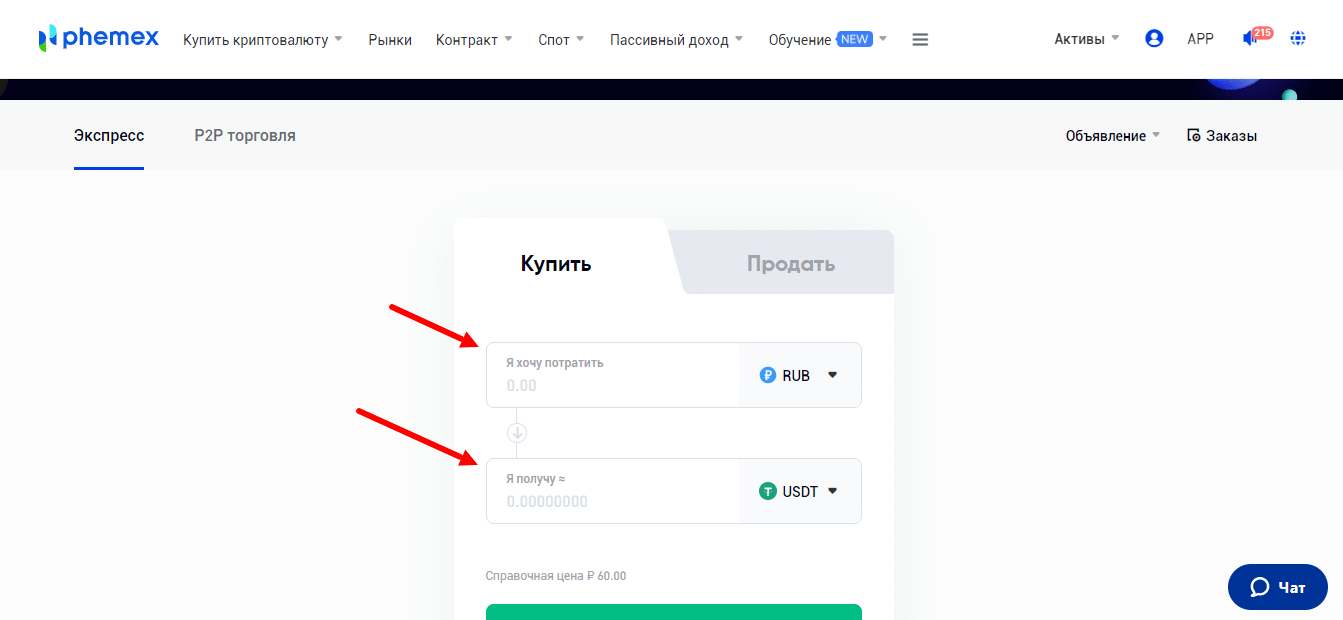Open announcements megaphone icon with 215 badge
This screenshot has height=620, width=1343.
tap(1251, 39)
